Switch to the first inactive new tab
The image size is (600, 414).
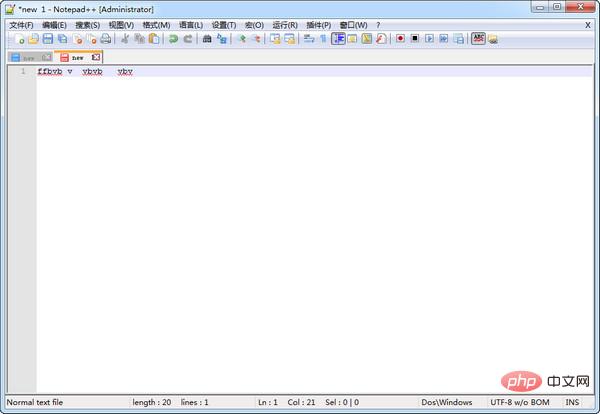tap(28, 57)
